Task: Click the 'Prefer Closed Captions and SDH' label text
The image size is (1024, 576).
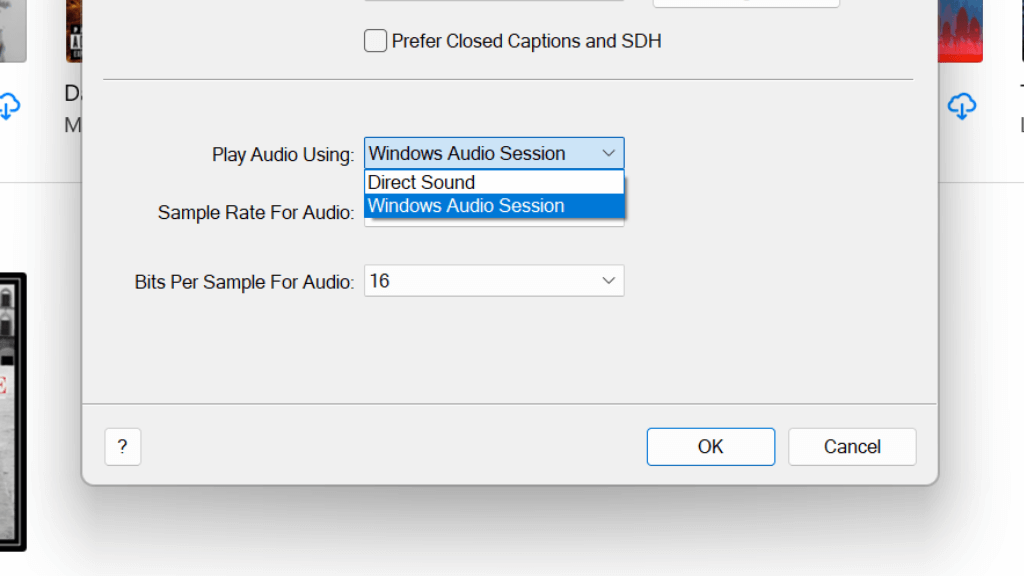Action: (x=526, y=41)
